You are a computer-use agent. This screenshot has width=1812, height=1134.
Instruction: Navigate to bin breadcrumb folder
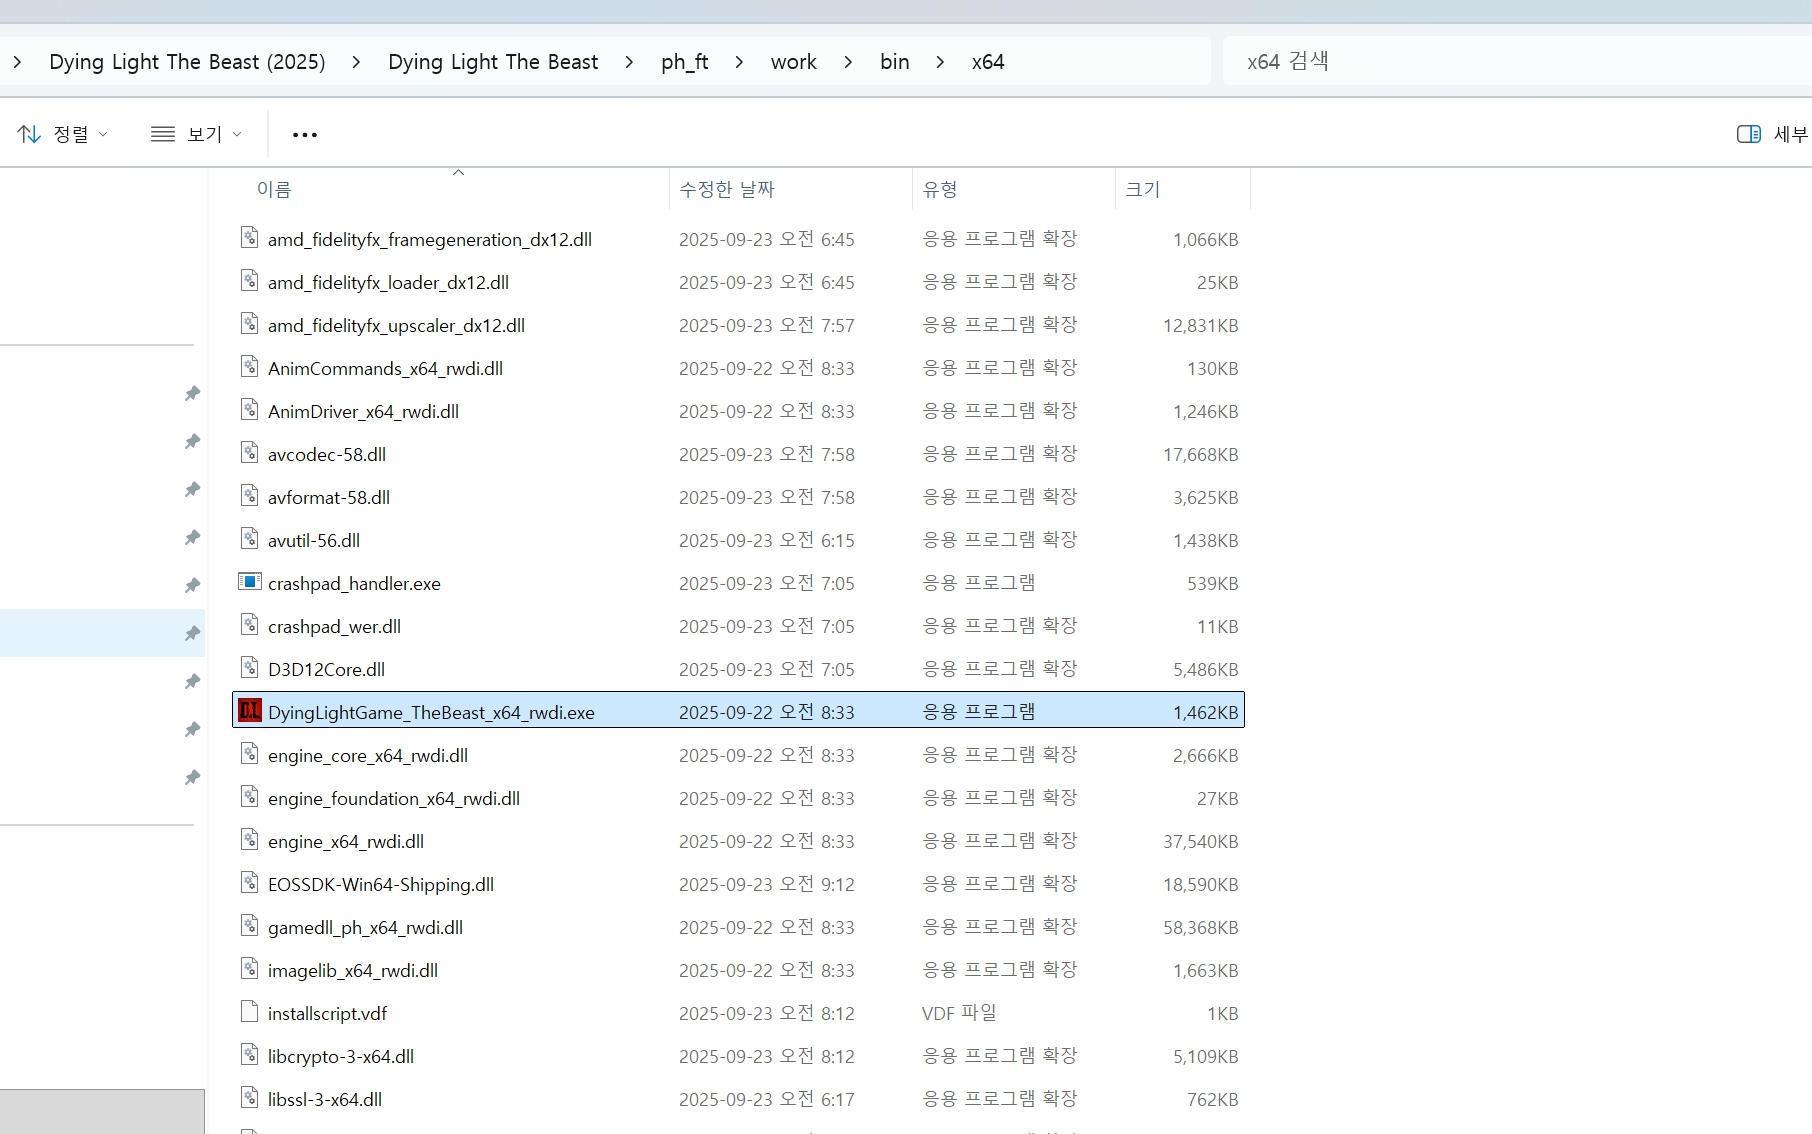click(x=895, y=62)
